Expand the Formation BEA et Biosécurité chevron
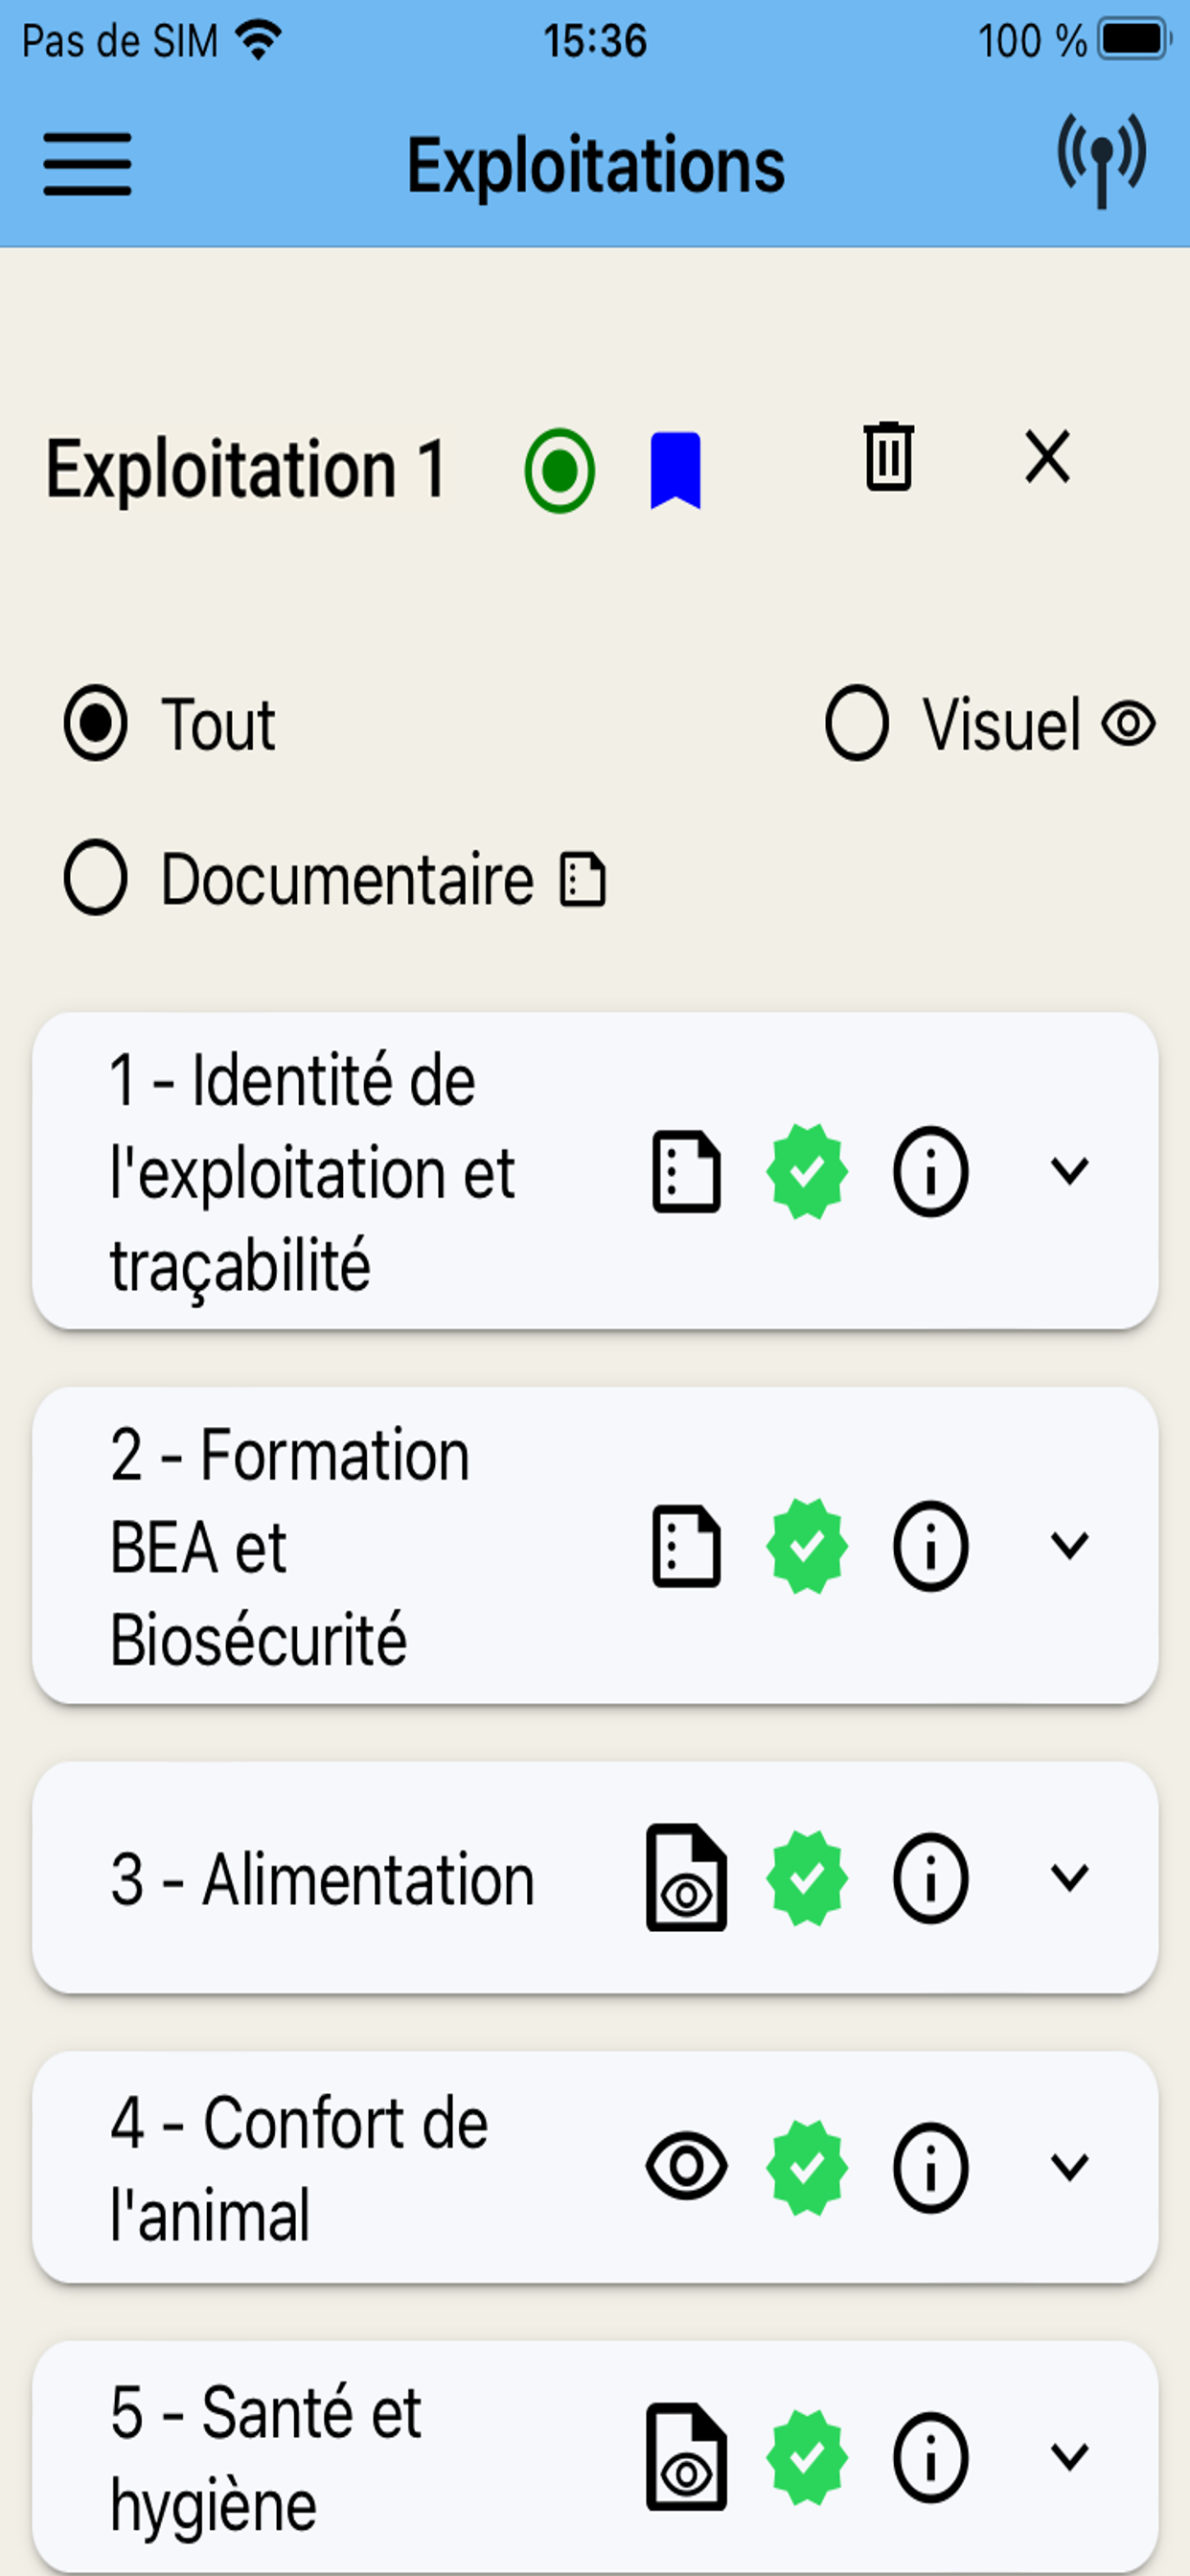Screen dimensions: 1190x2576 pos(1069,1546)
